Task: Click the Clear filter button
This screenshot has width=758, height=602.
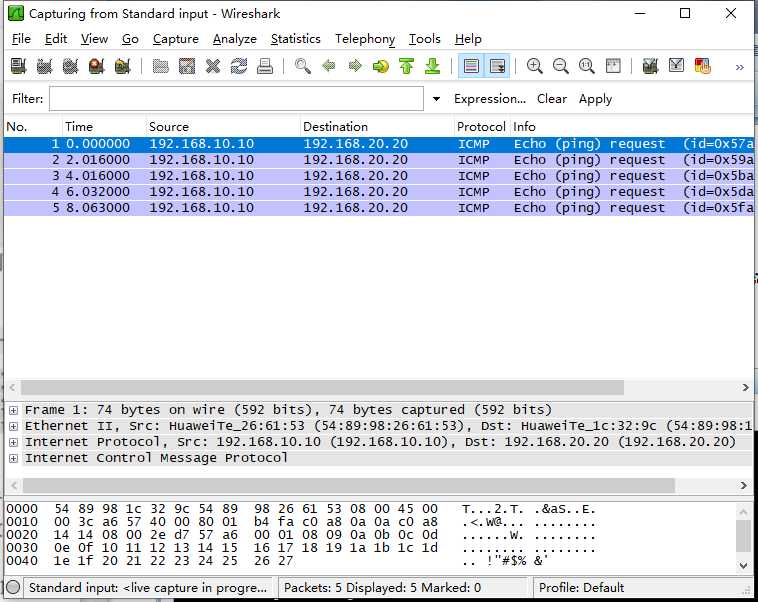Action: click(x=552, y=99)
